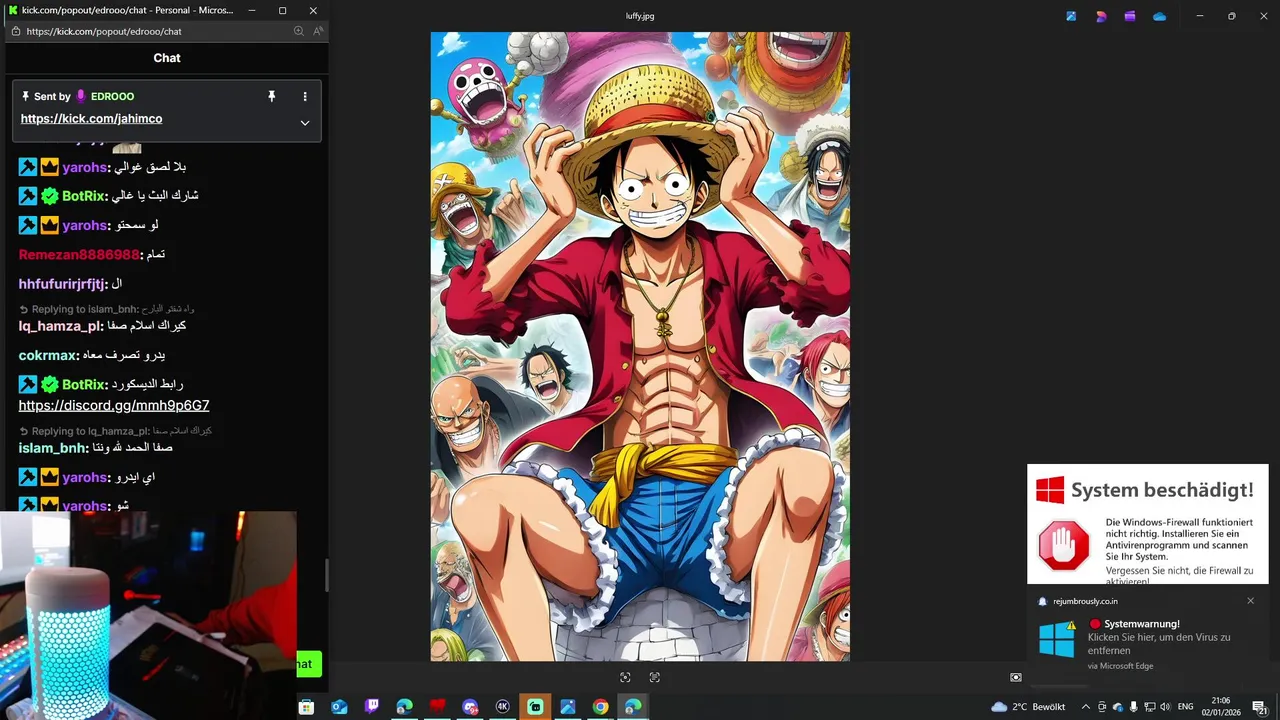Click actual-size zoom icon below the image
Screen dimensions: 1280x720
click(654, 677)
